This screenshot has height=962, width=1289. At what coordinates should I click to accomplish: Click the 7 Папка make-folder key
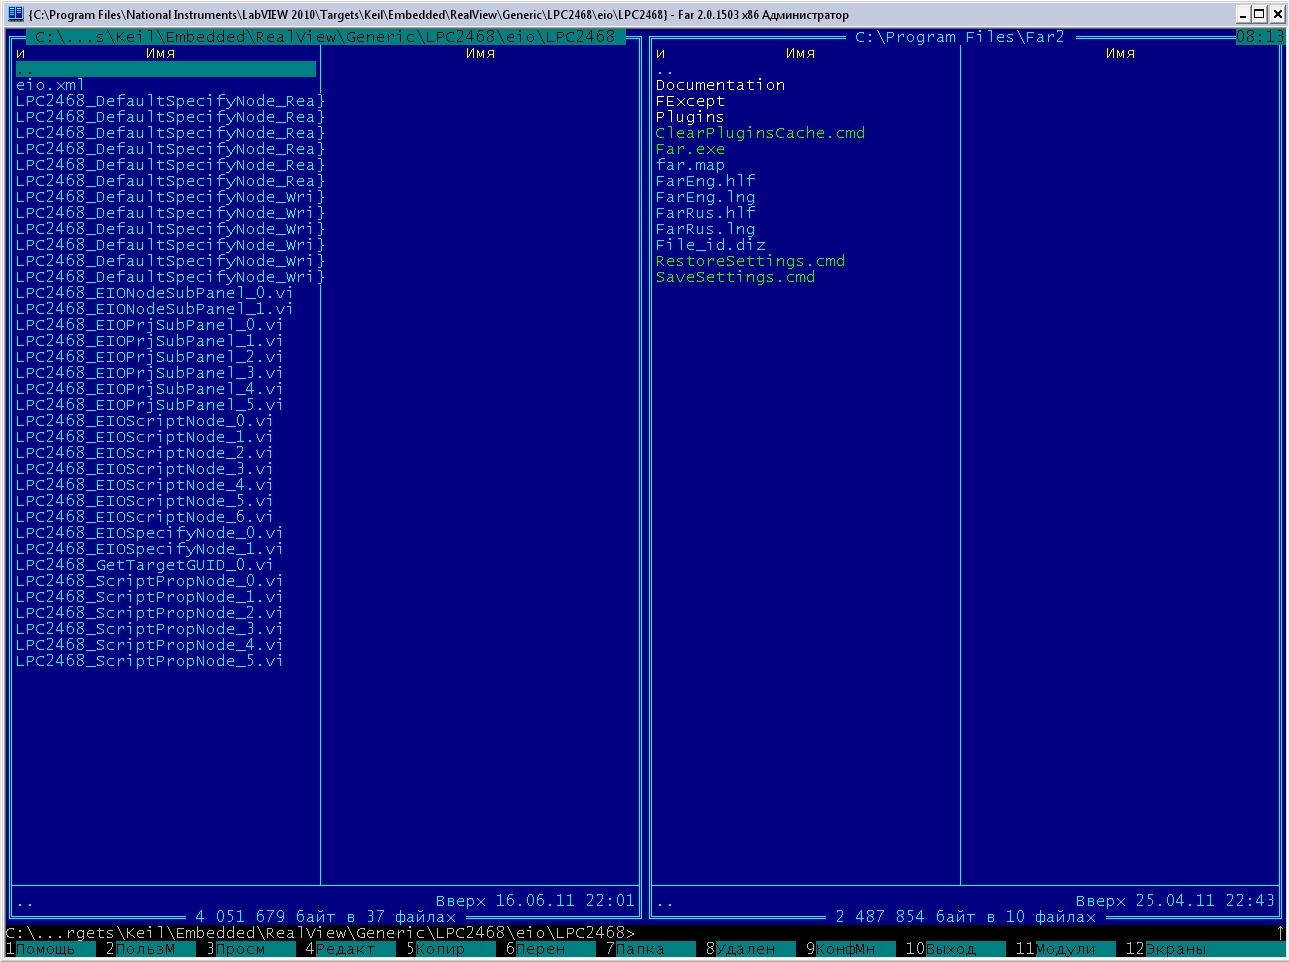click(640, 949)
